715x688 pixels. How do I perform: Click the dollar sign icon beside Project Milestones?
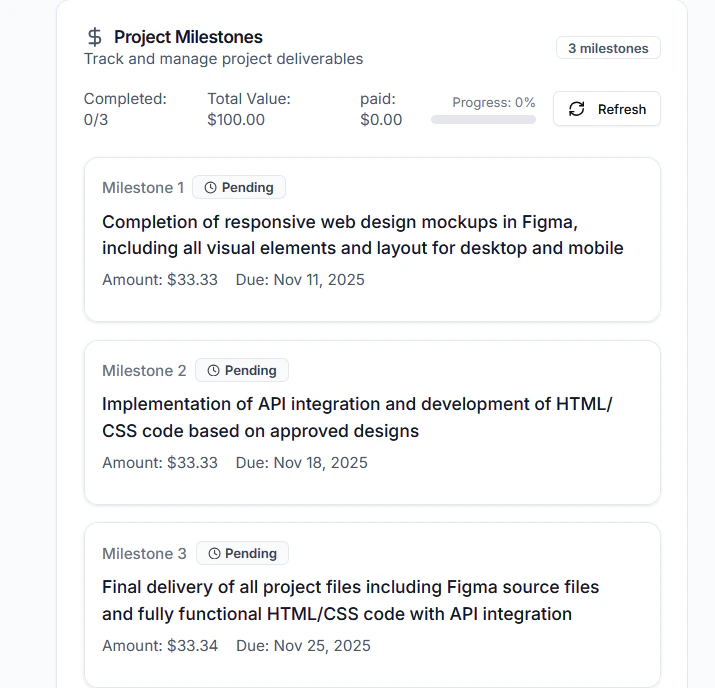[95, 37]
